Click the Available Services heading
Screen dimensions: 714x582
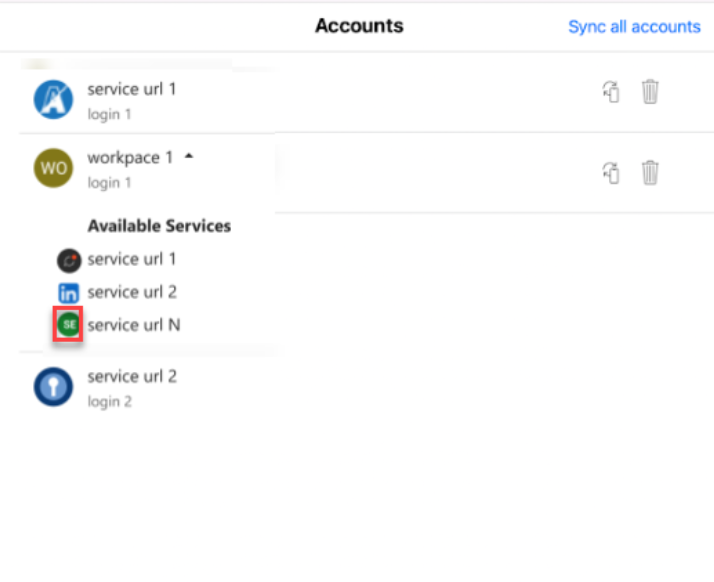point(159,226)
